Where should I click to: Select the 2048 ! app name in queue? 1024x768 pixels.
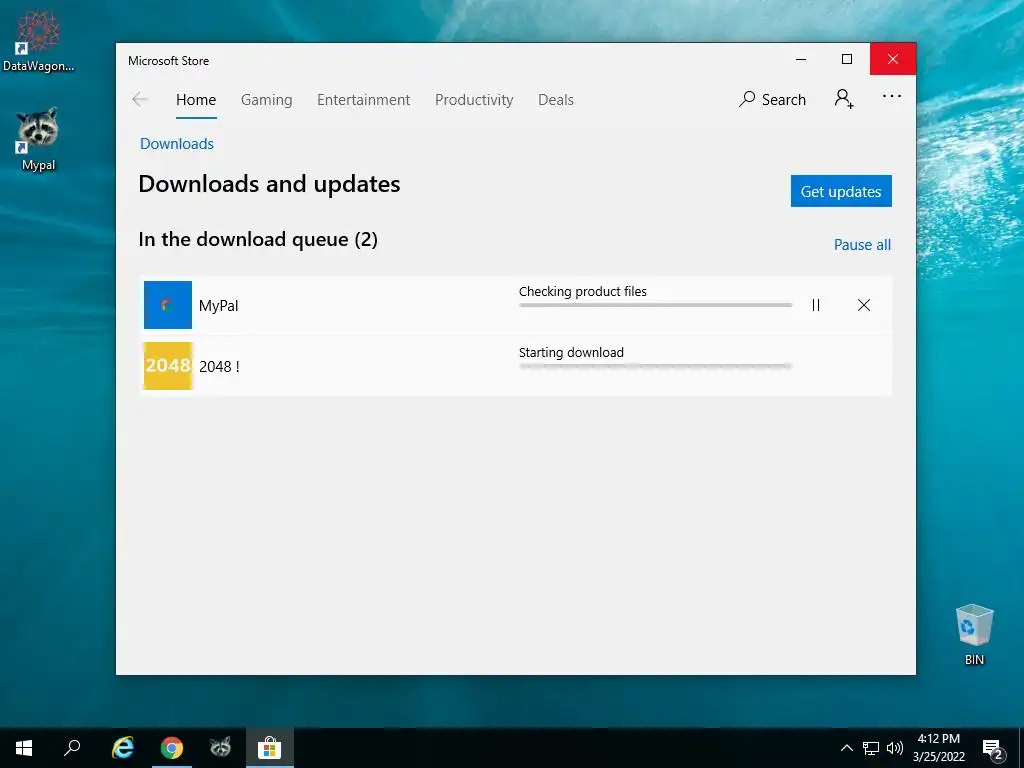219,366
